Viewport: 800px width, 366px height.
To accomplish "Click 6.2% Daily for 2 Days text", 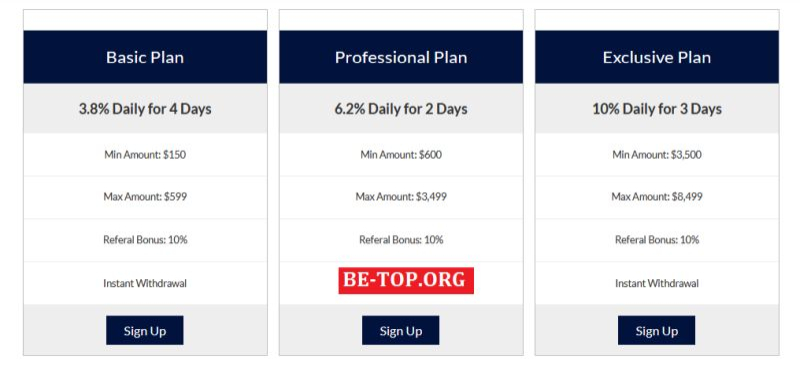I will [x=401, y=109].
